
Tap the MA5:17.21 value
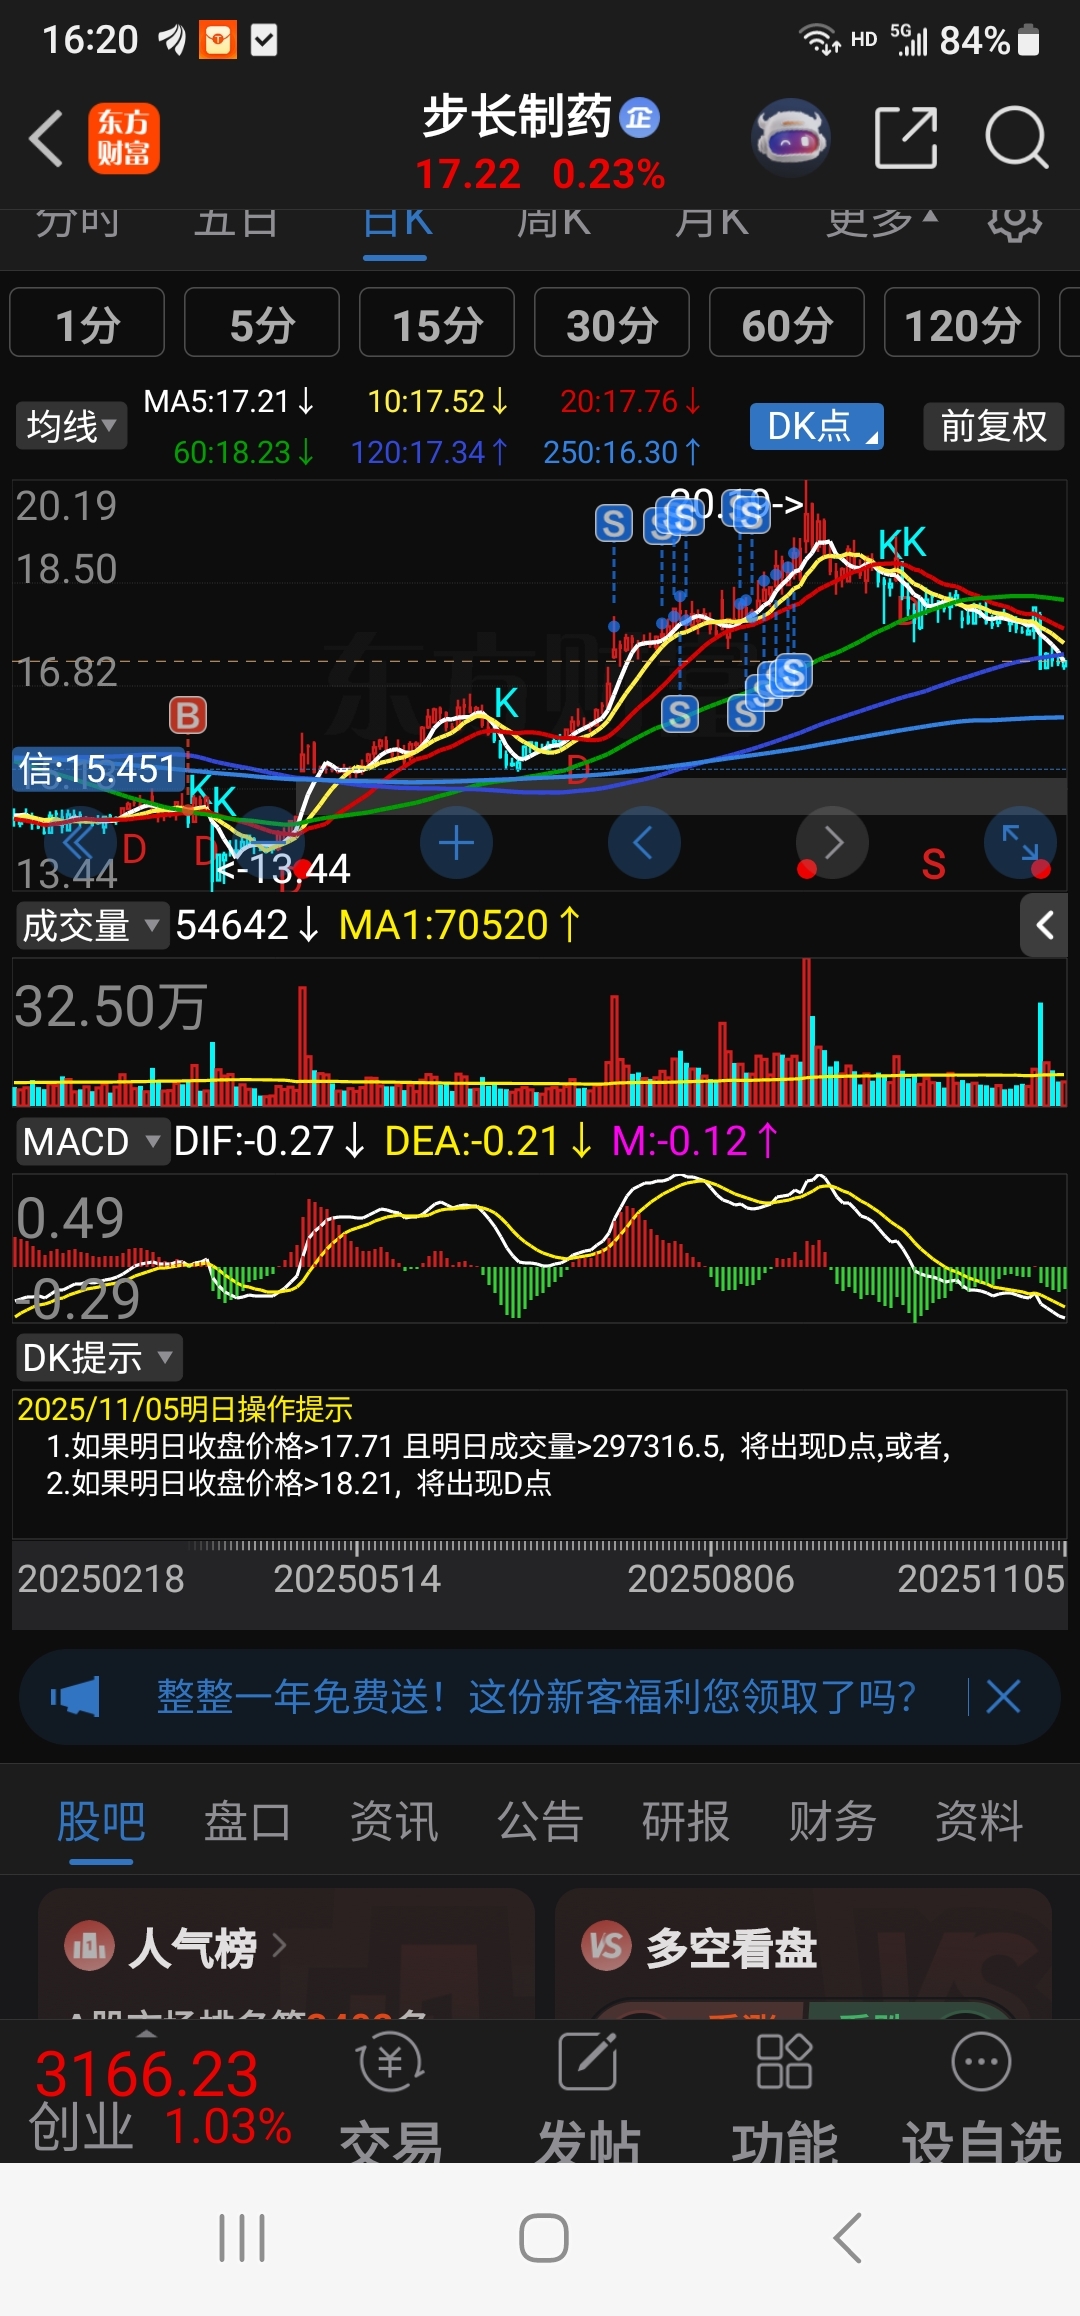(x=229, y=402)
